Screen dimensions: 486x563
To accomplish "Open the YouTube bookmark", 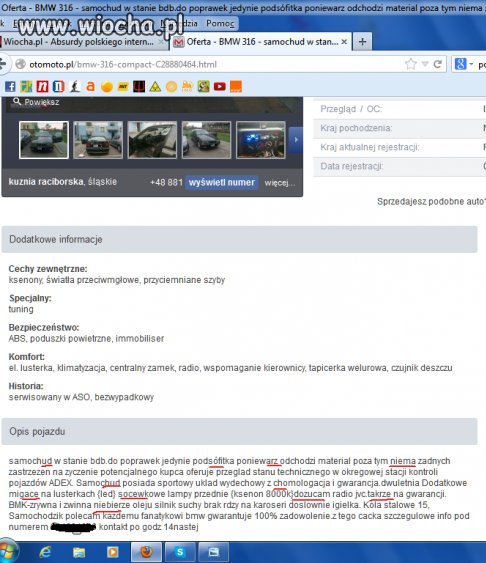I will [220, 87].
